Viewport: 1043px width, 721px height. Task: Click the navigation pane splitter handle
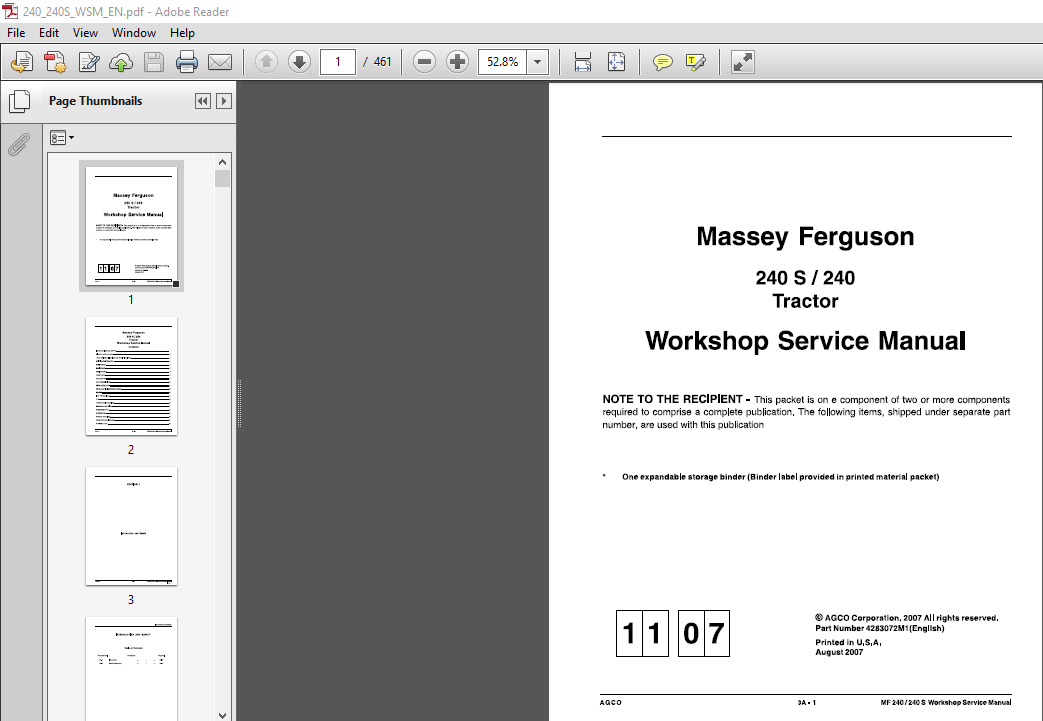[239, 403]
